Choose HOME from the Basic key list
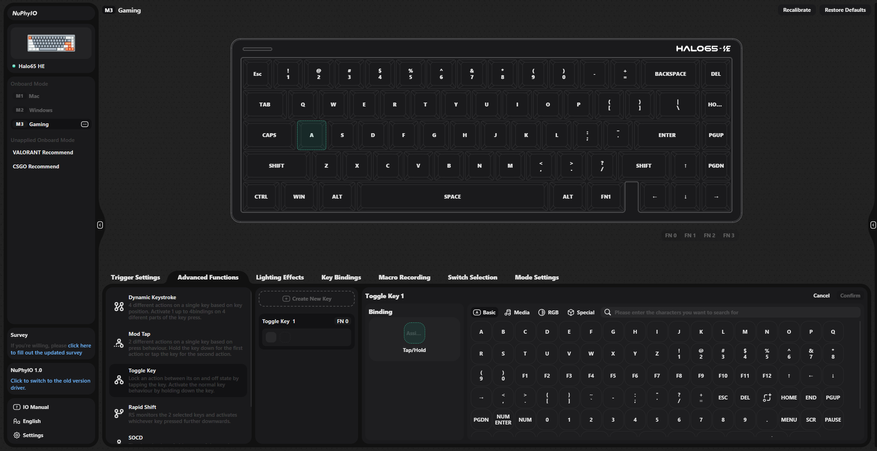Image resolution: width=877 pixels, height=451 pixels. pos(789,397)
